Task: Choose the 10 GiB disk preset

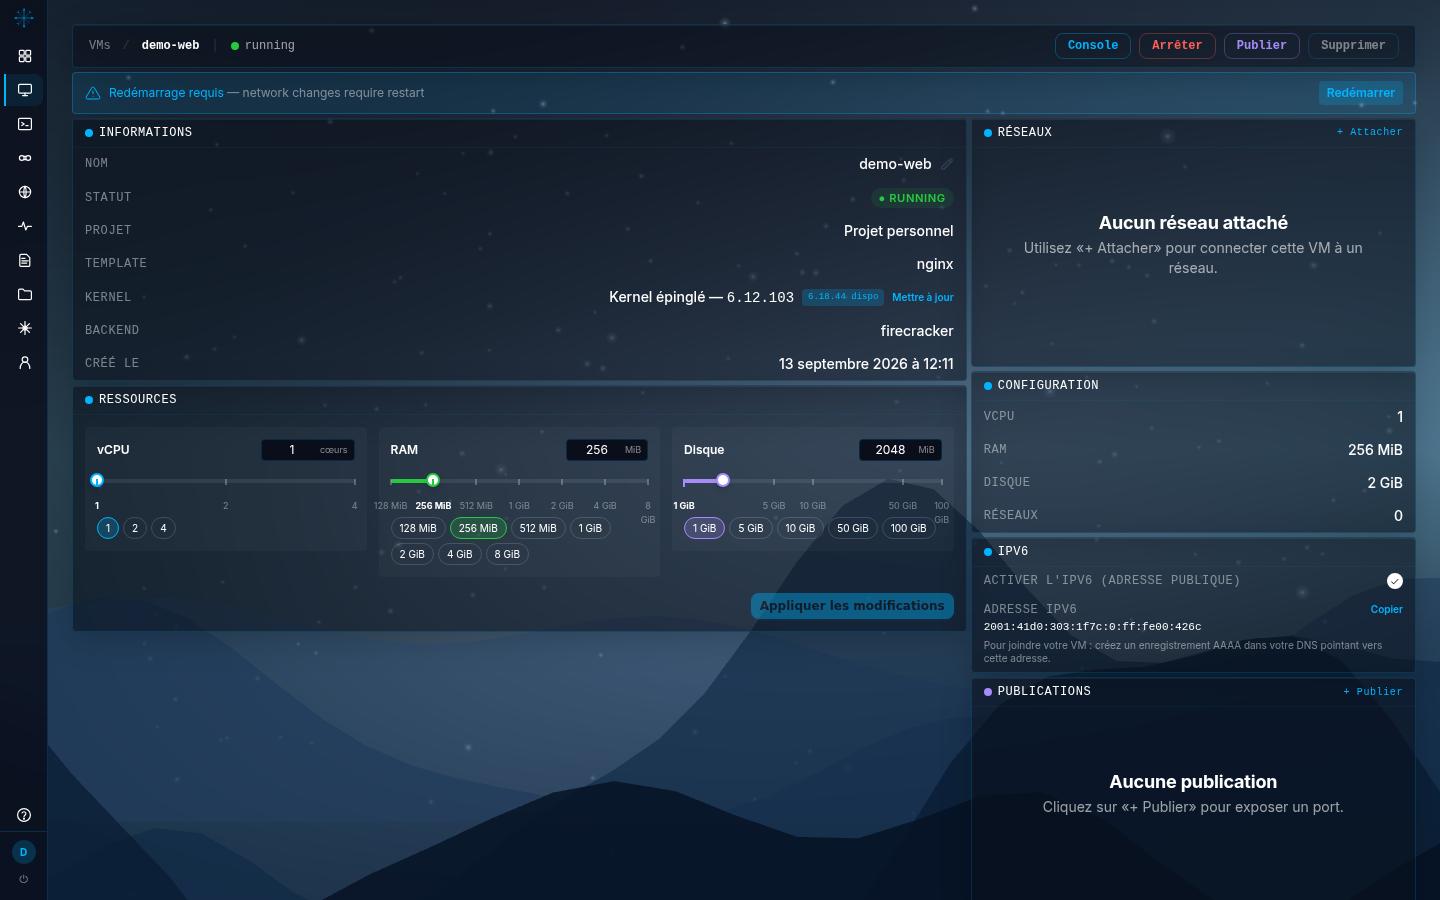Action: pos(800,528)
